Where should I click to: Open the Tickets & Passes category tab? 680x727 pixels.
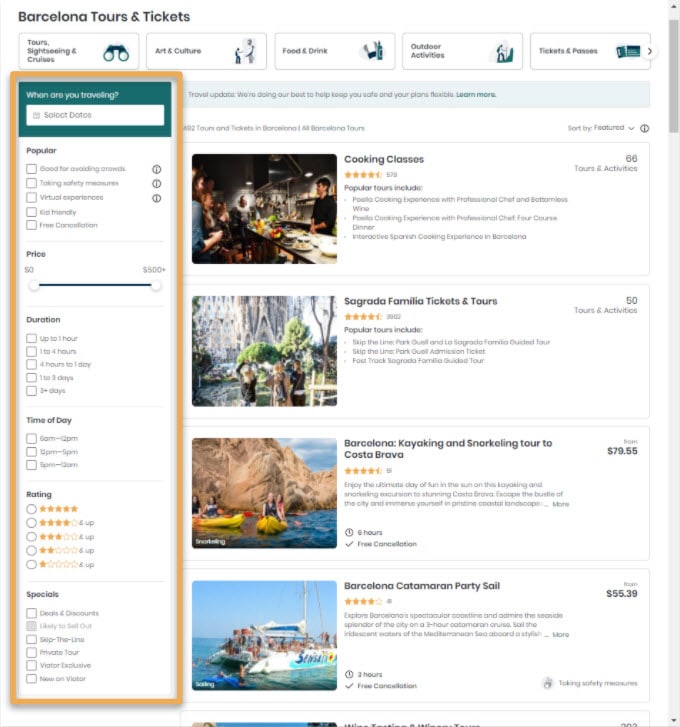[x=590, y=51]
